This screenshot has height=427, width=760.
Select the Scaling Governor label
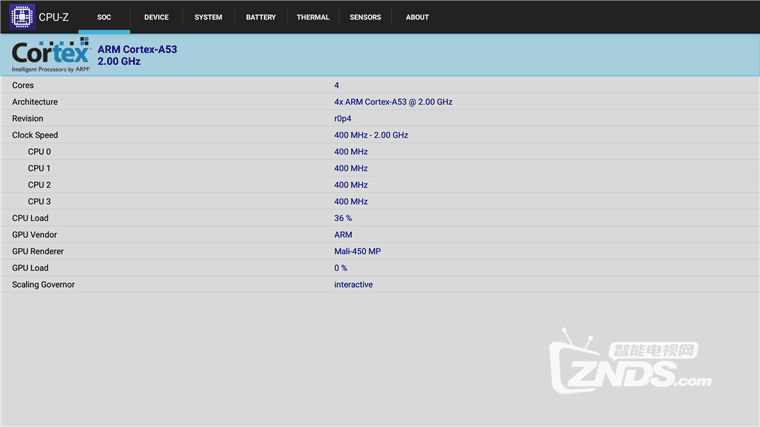click(43, 285)
